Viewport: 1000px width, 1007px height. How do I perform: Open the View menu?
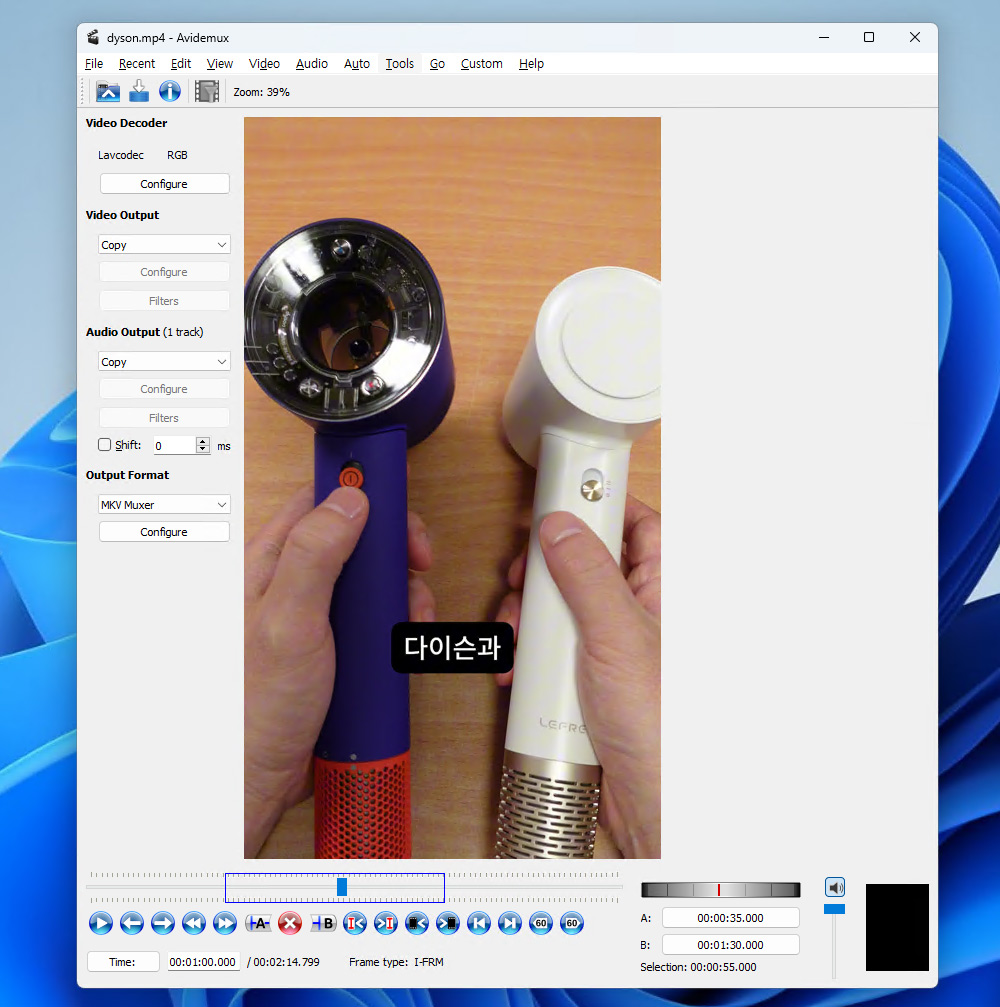(x=220, y=64)
